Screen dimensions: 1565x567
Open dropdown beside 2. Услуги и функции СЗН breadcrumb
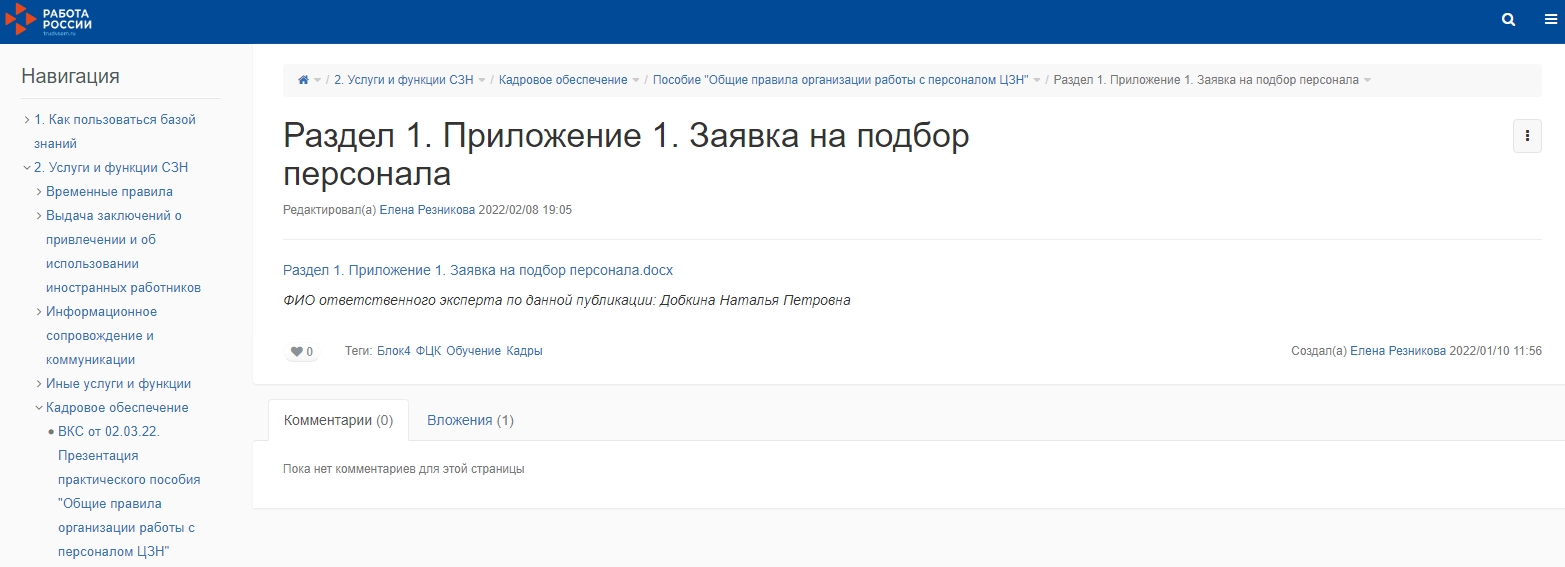click(482, 80)
